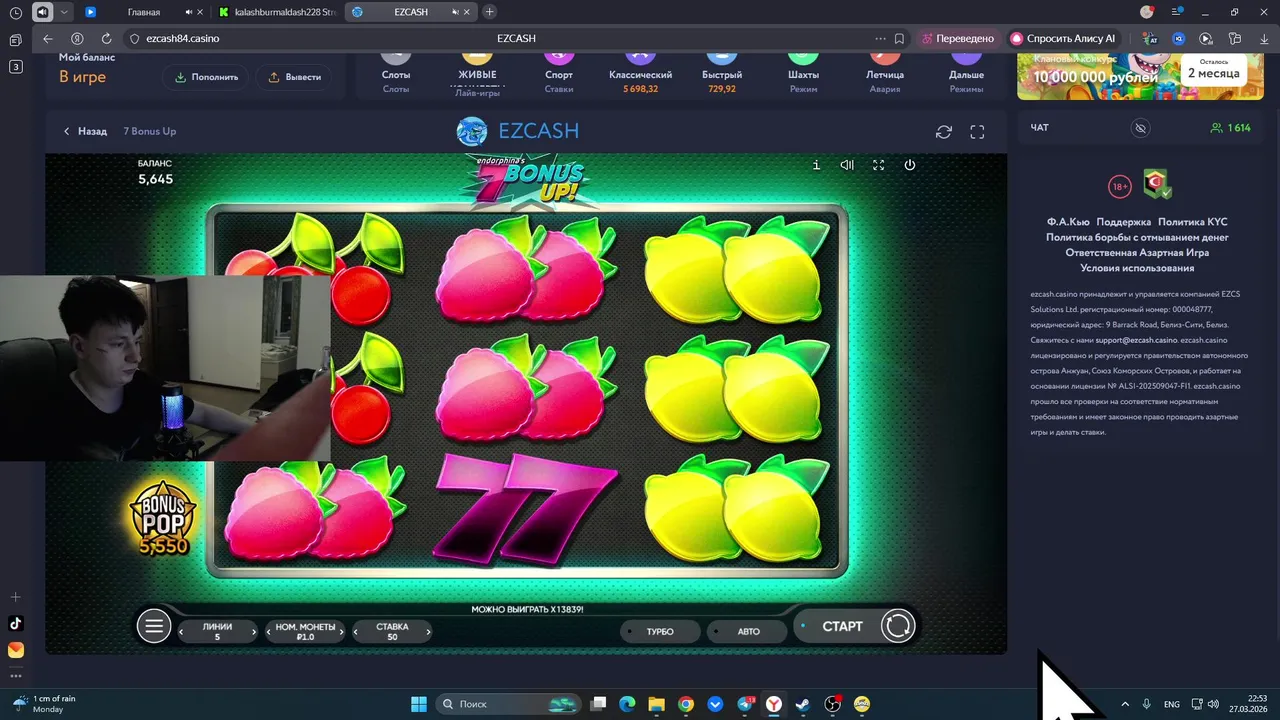The height and width of the screenshot is (720, 1280).
Task: Open the anti-money-laundering policy link
Action: coord(1137,238)
